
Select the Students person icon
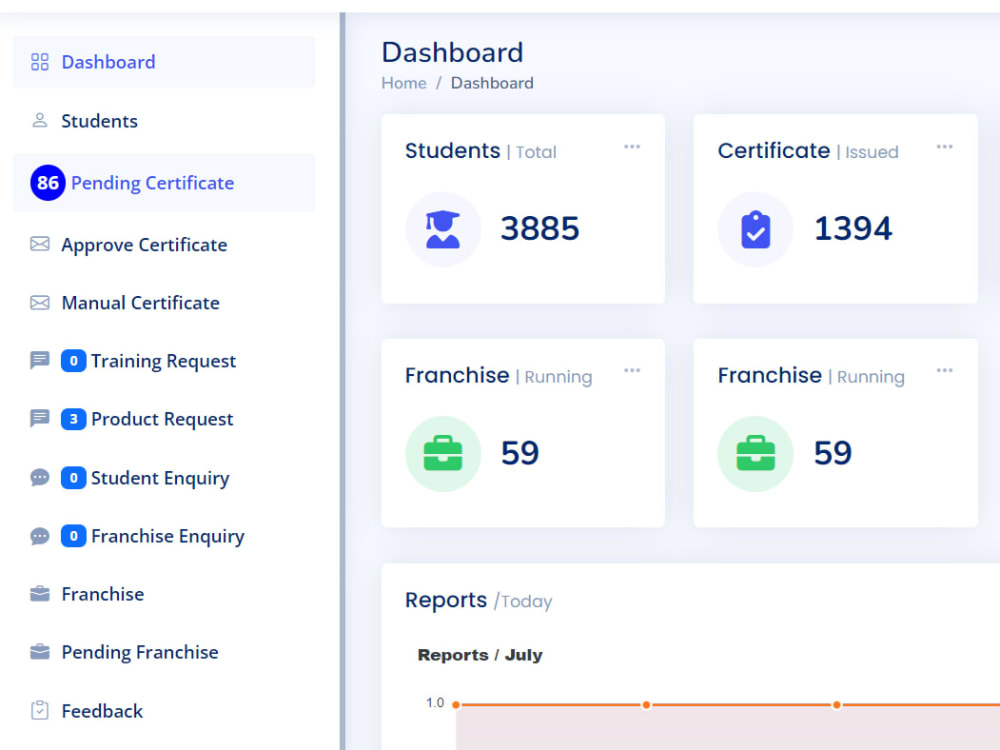point(40,120)
